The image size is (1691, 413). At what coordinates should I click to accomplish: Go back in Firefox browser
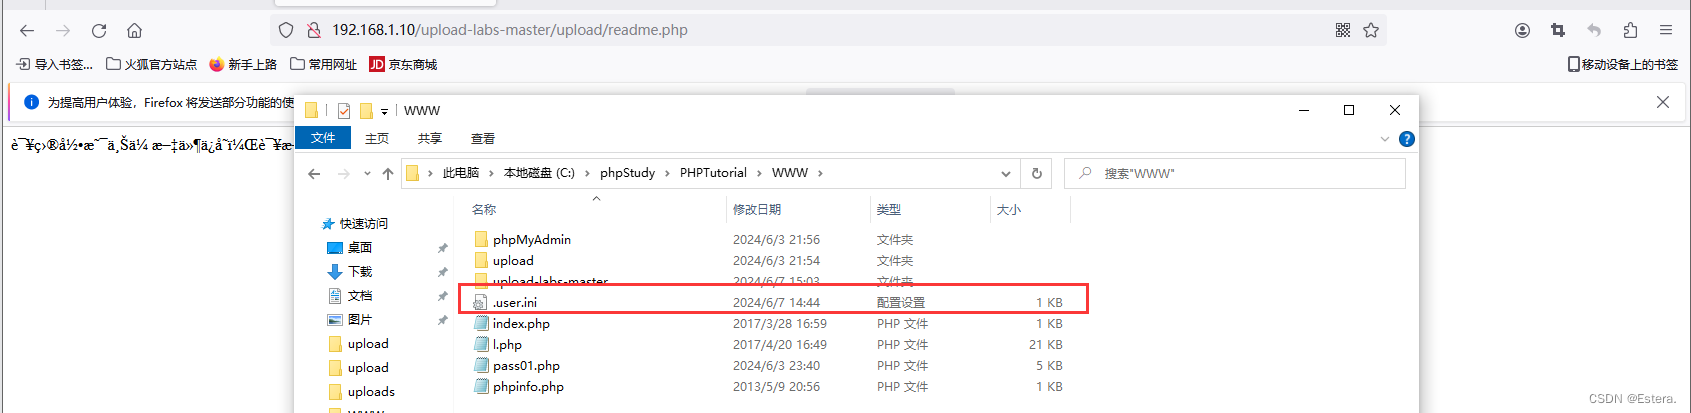click(27, 30)
